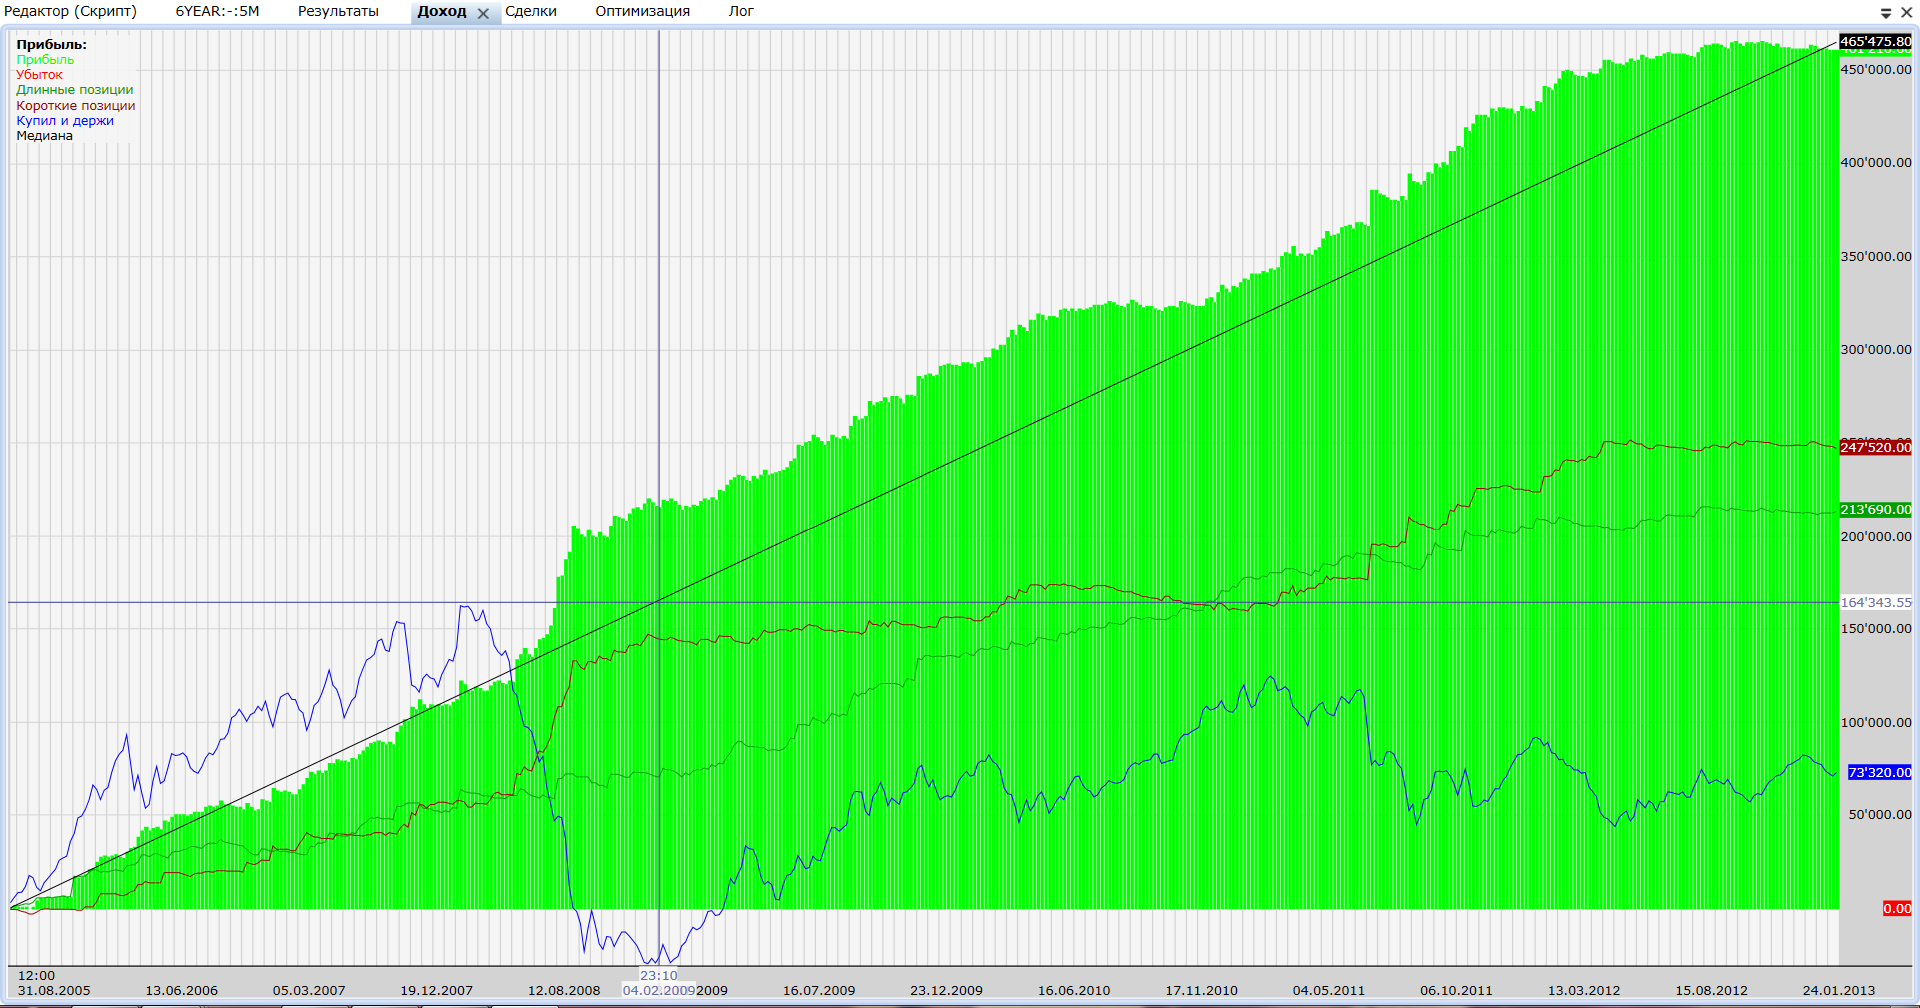Go to the Результаты tab
Screen dimensions: 1920x1008
click(338, 11)
